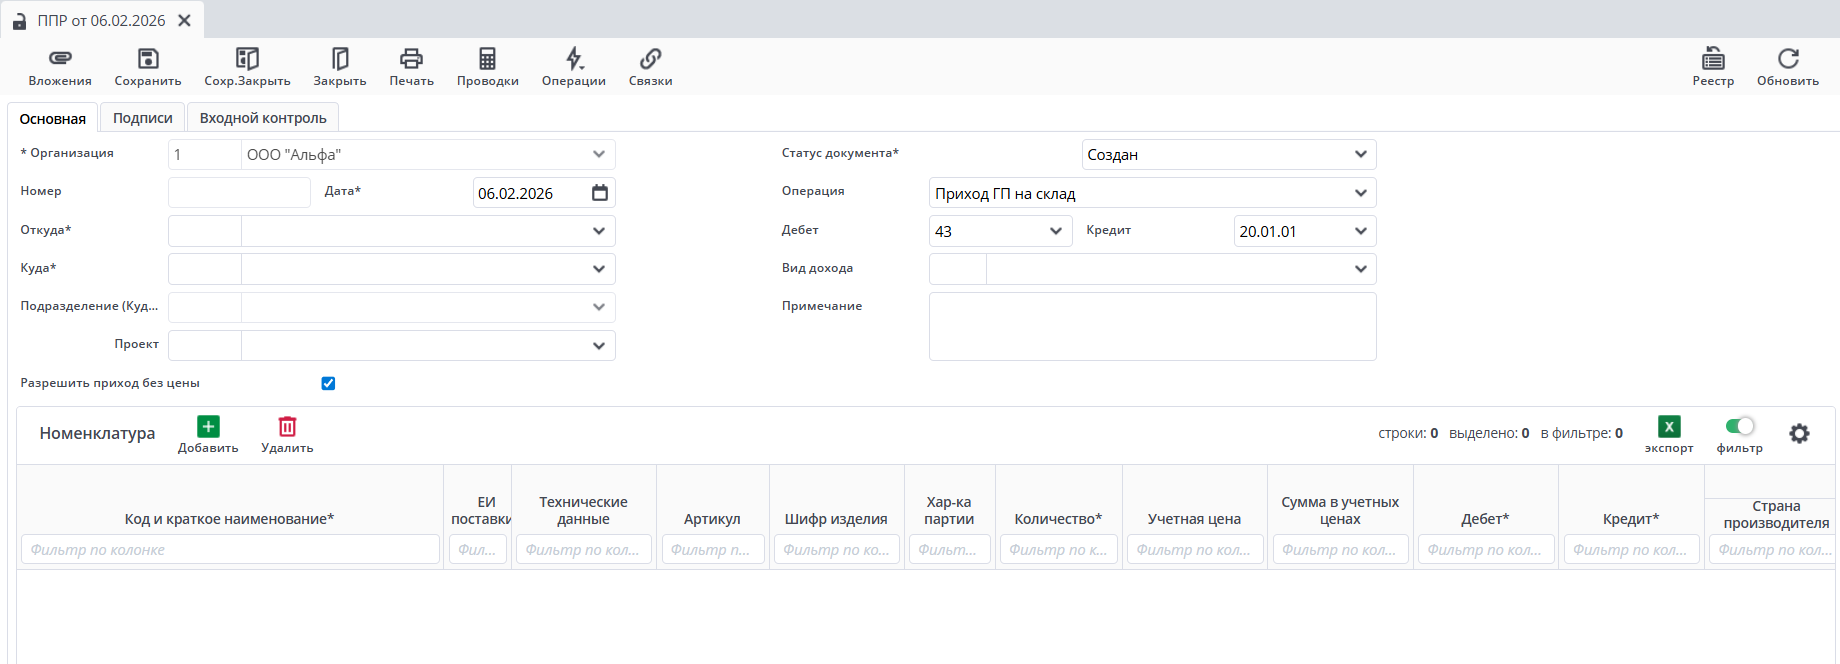Switch to the Входной контроль tab
The width and height of the screenshot is (1840, 664).
tap(263, 118)
